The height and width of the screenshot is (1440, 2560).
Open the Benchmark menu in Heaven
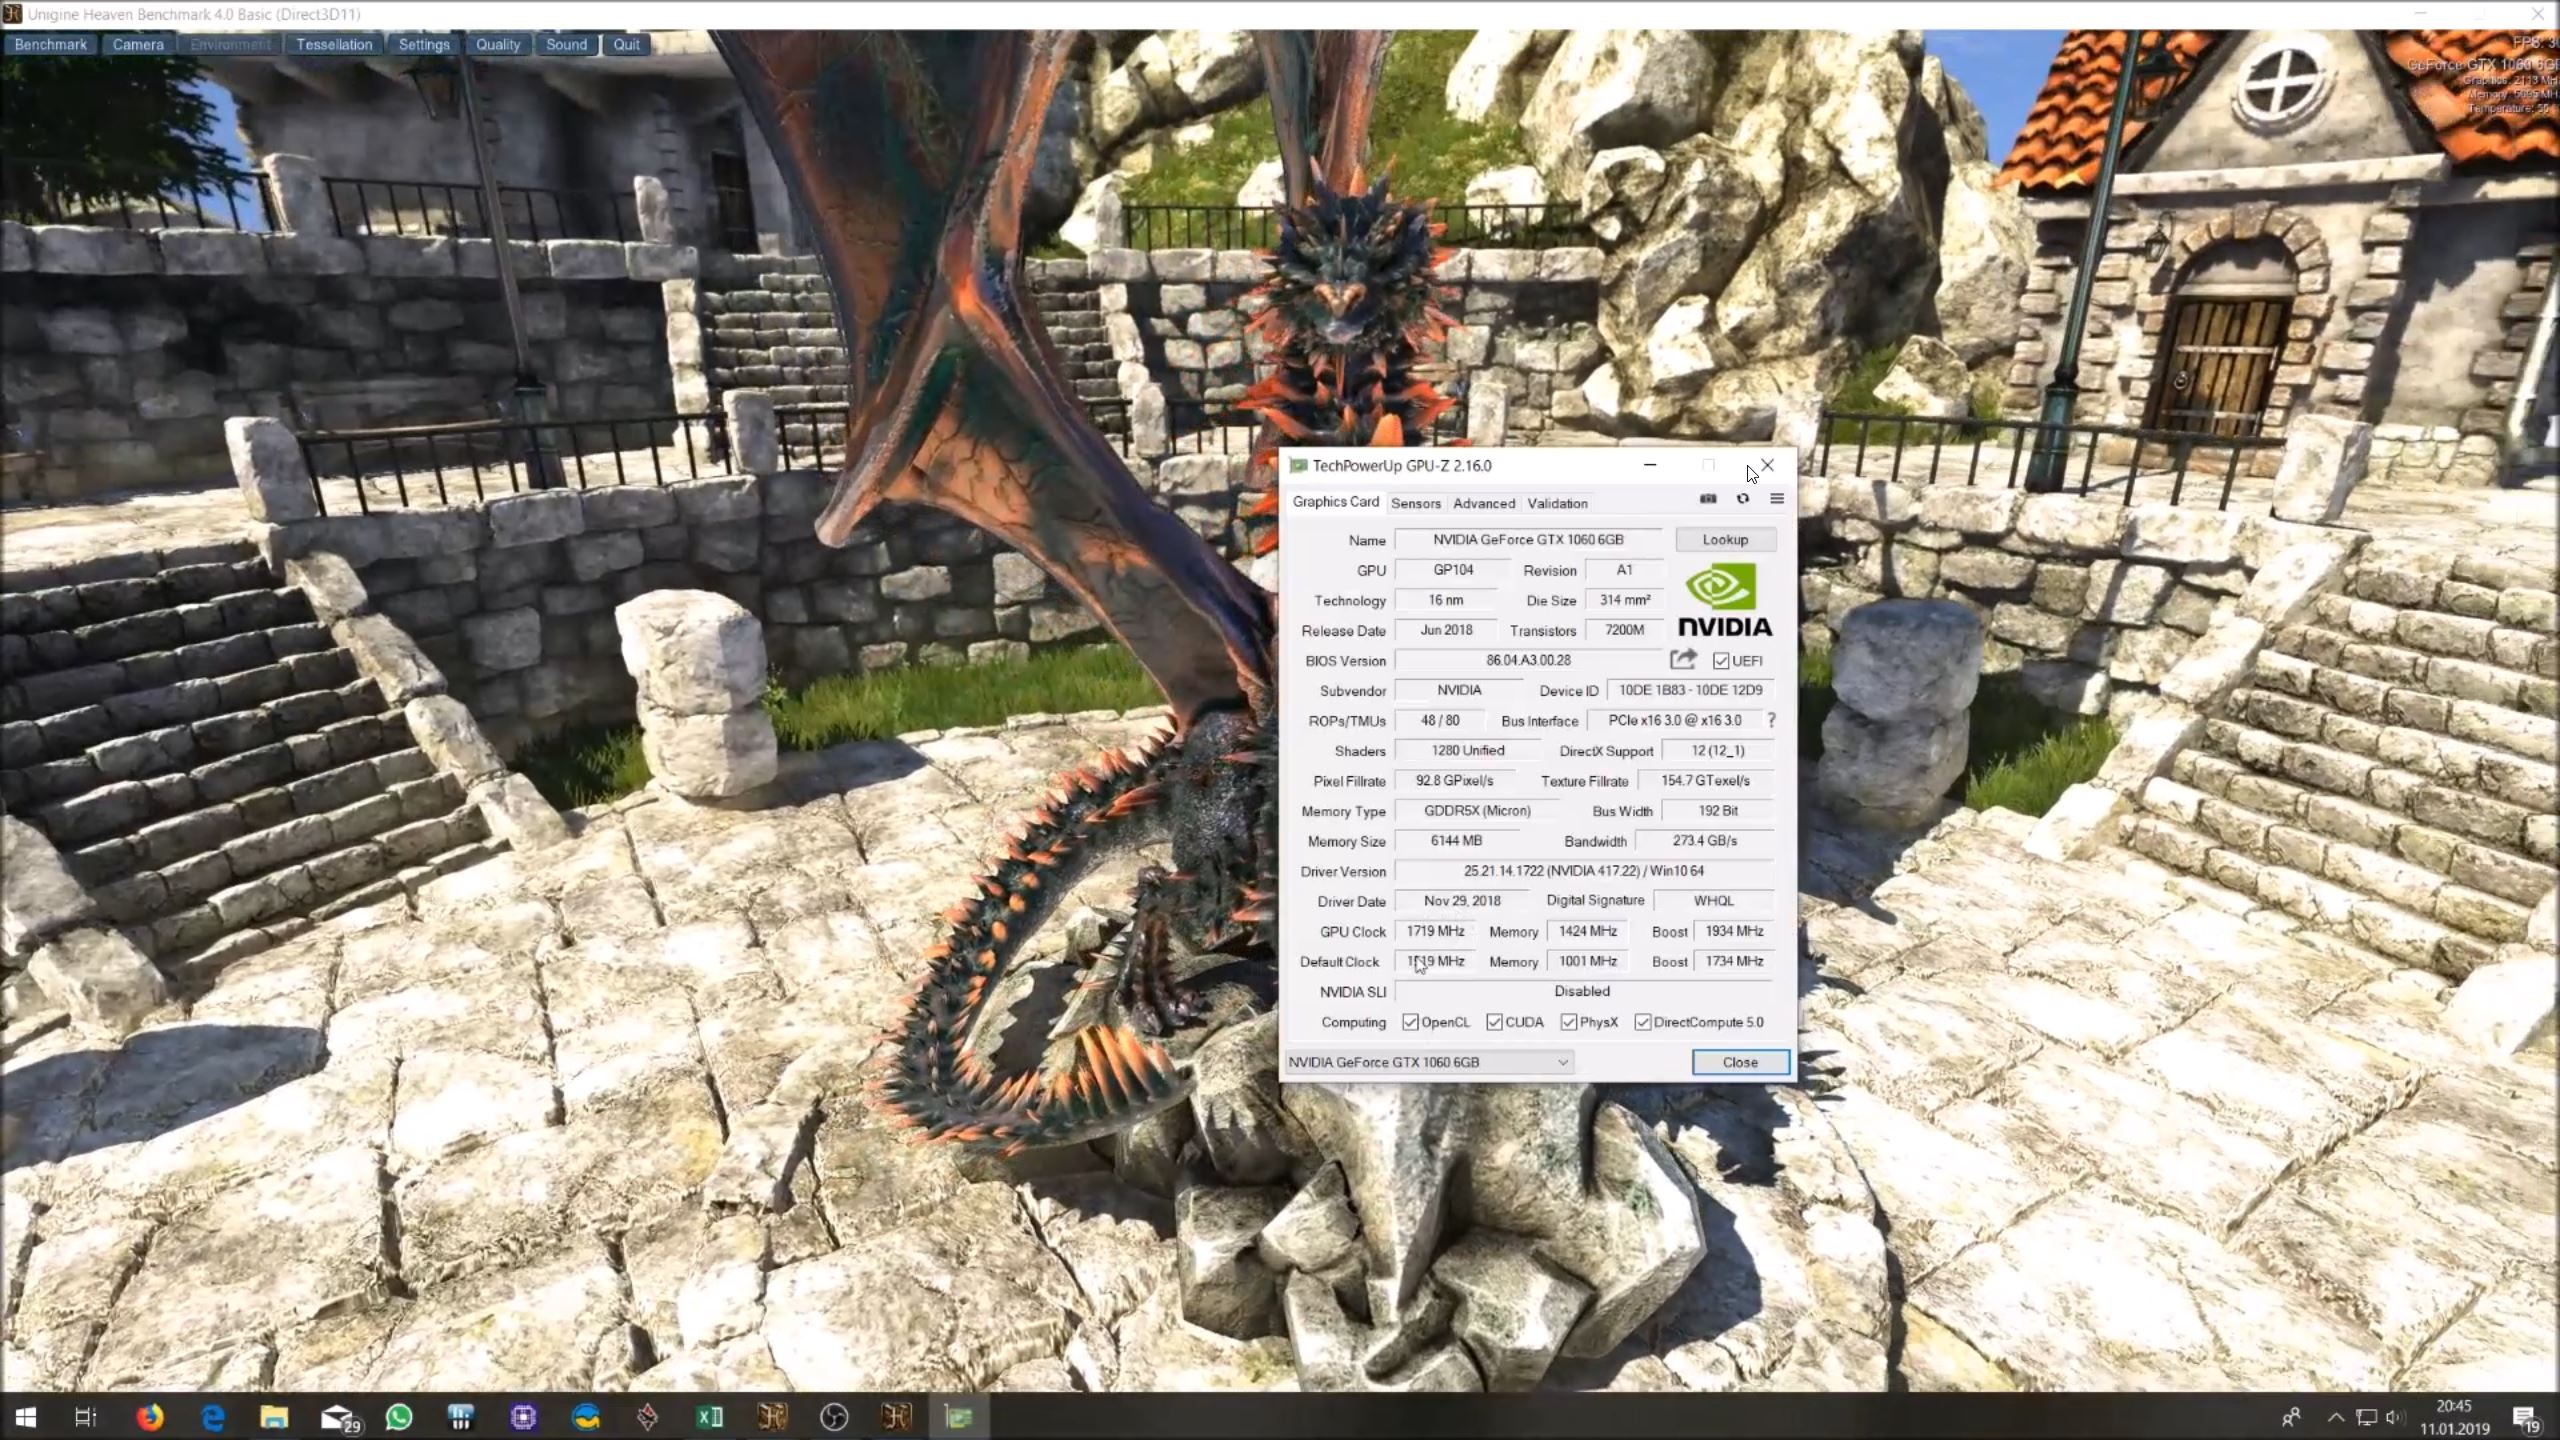coord(51,45)
